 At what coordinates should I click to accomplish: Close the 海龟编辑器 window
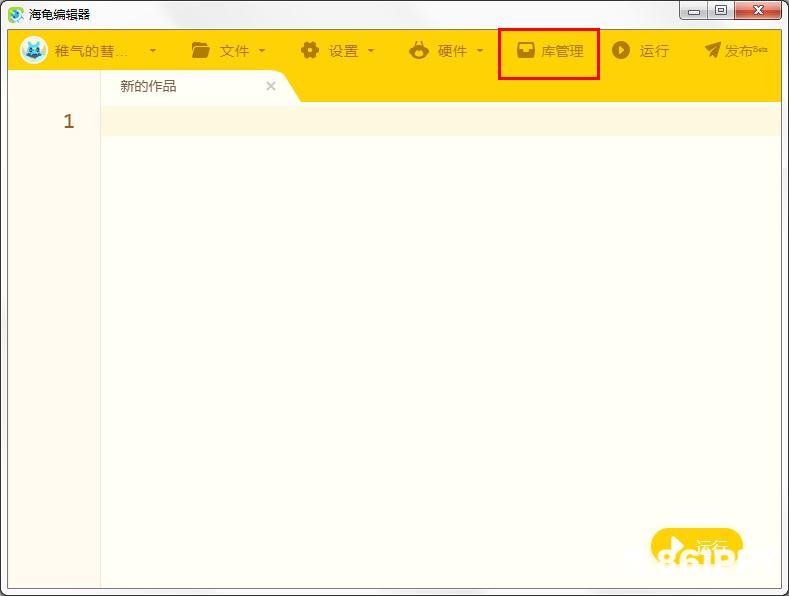coord(758,11)
